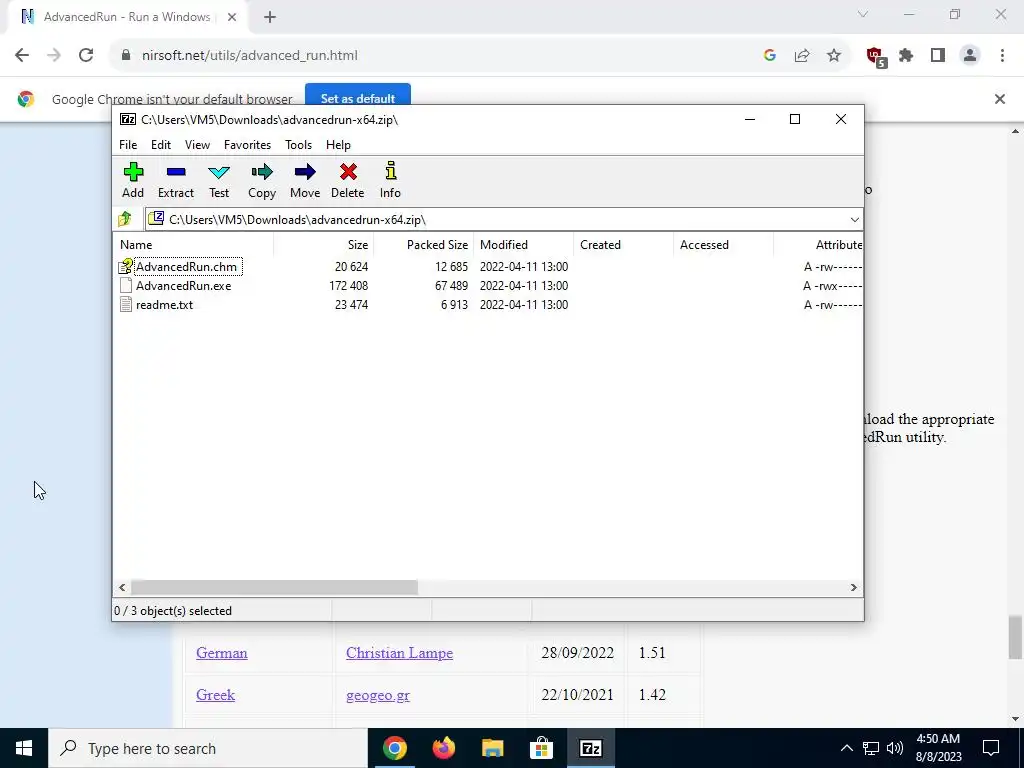The width and height of the screenshot is (1024, 768).
Task: Click the size value 172 408
Action: click(349, 285)
